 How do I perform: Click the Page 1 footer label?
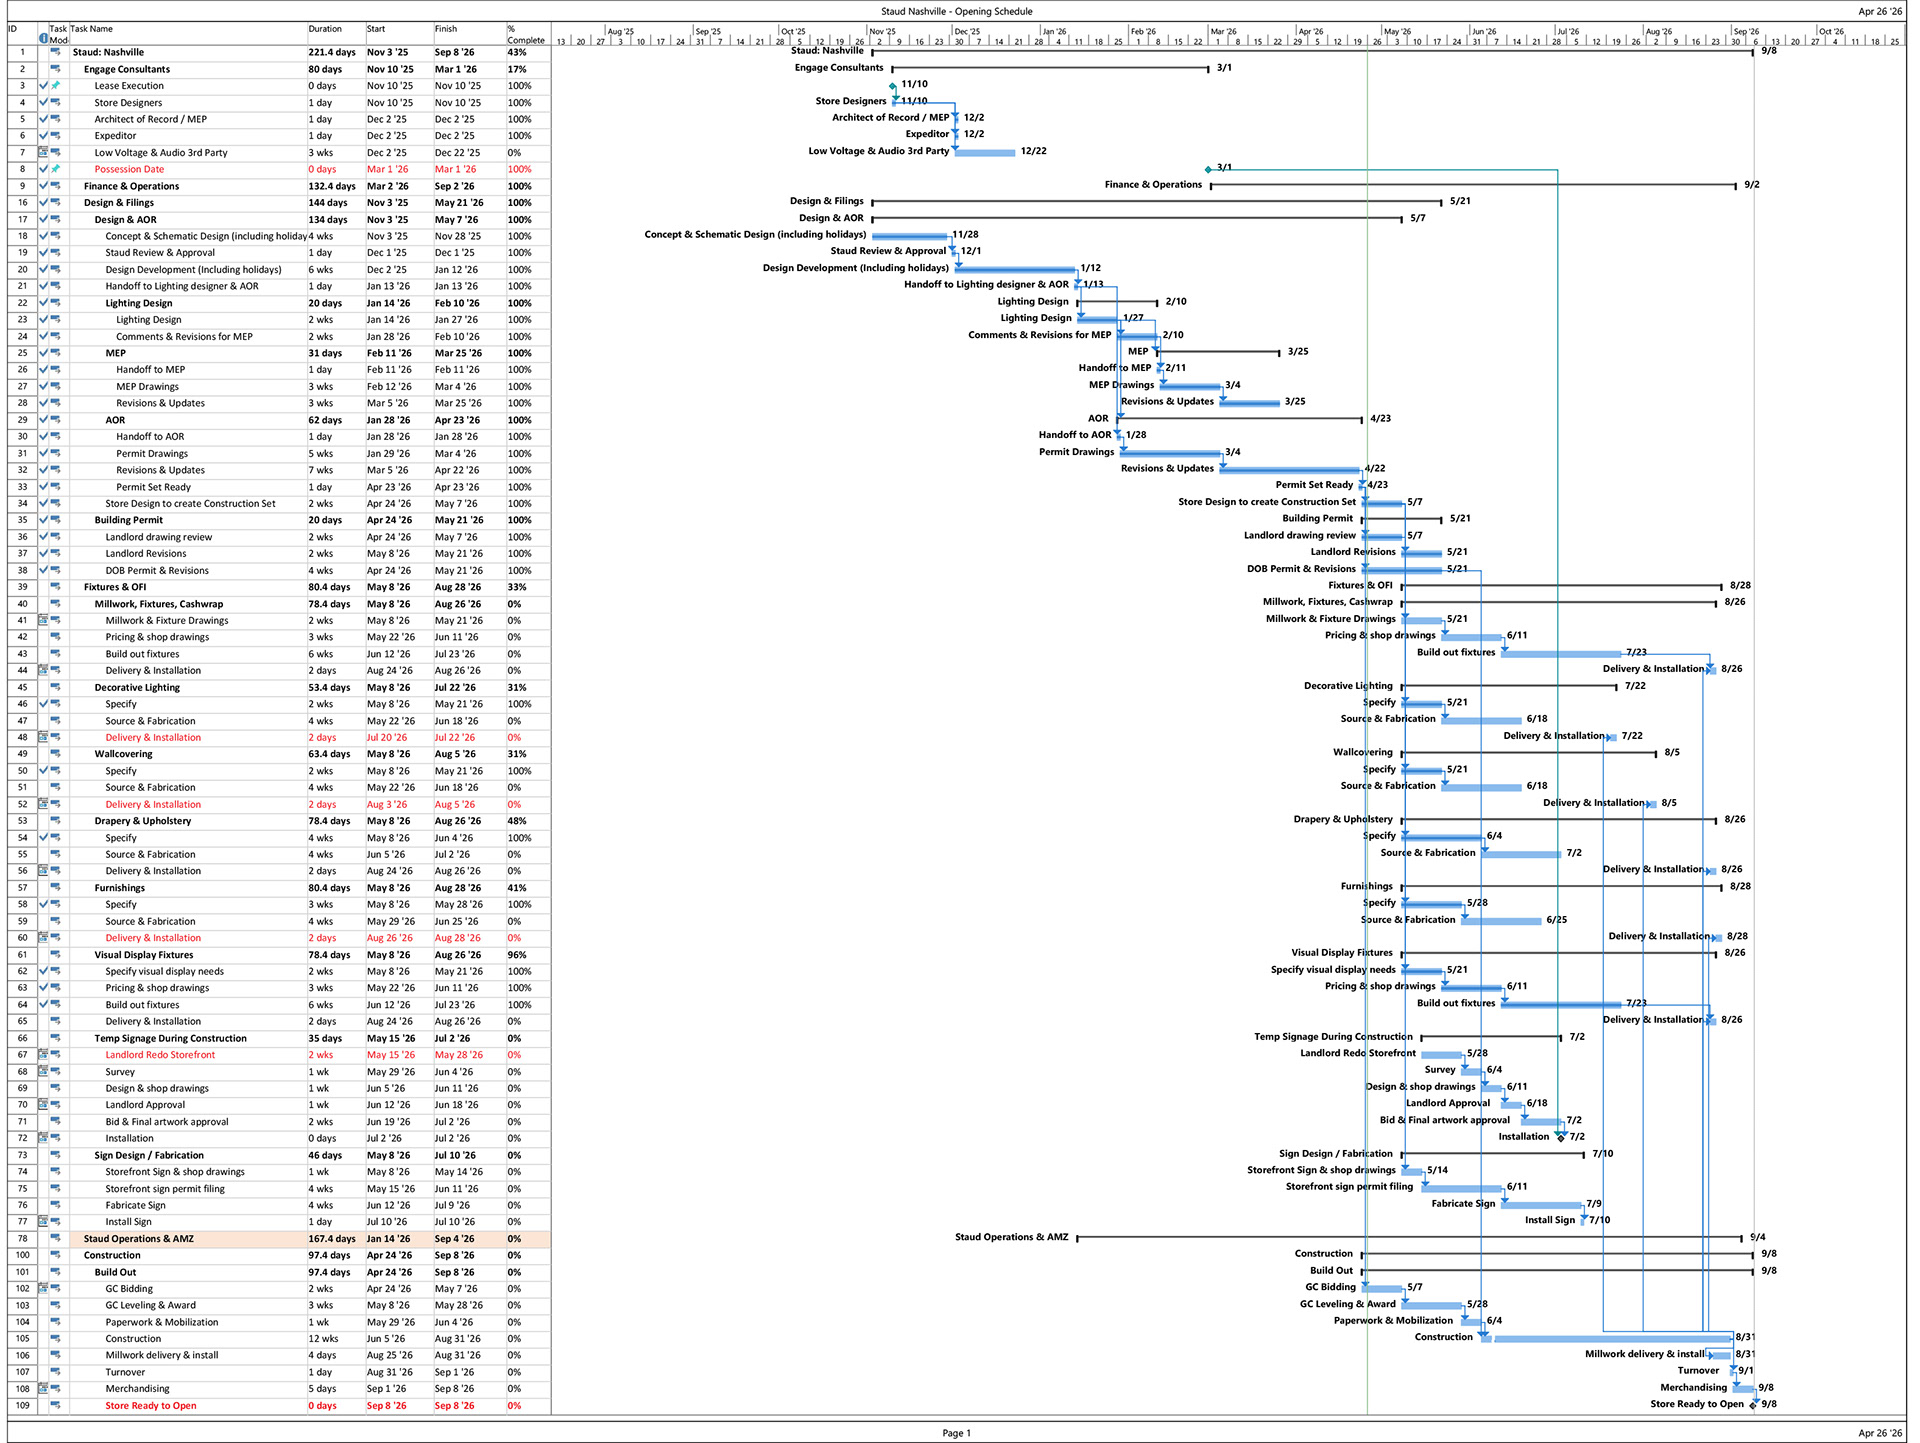956,1433
